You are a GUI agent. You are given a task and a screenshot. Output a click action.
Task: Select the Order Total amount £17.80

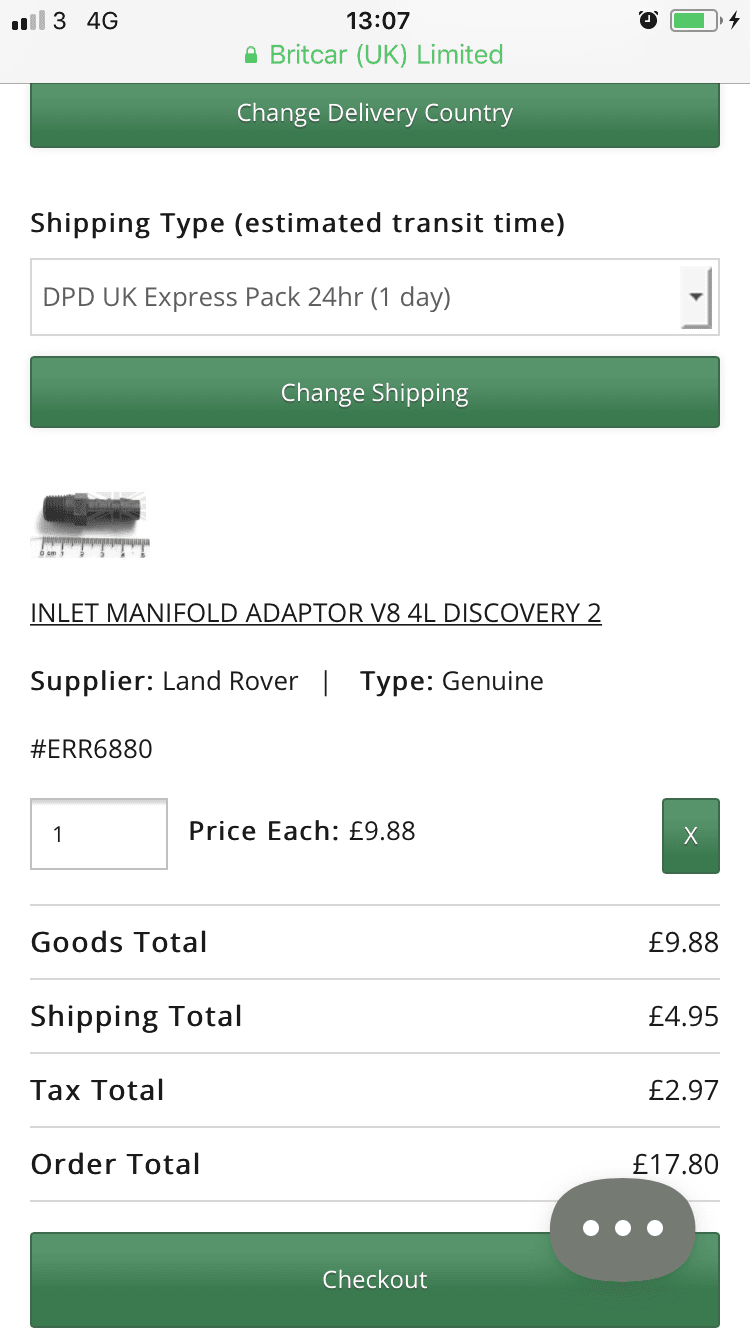coord(676,1164)
